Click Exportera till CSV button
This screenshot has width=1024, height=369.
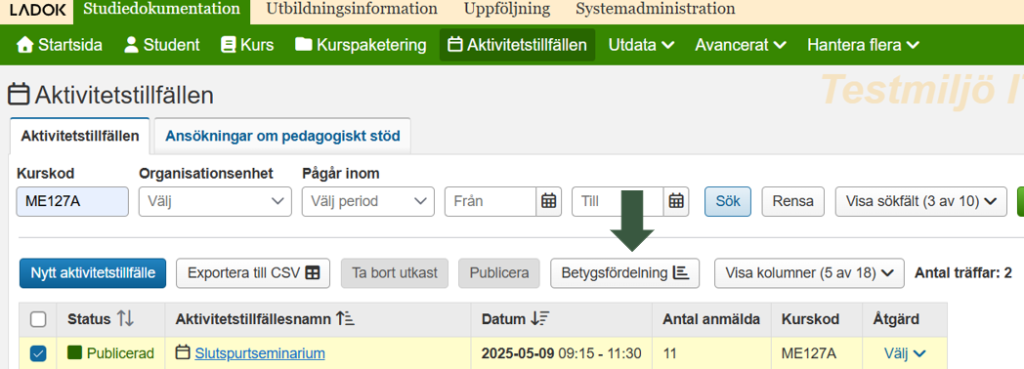point(253,273)
